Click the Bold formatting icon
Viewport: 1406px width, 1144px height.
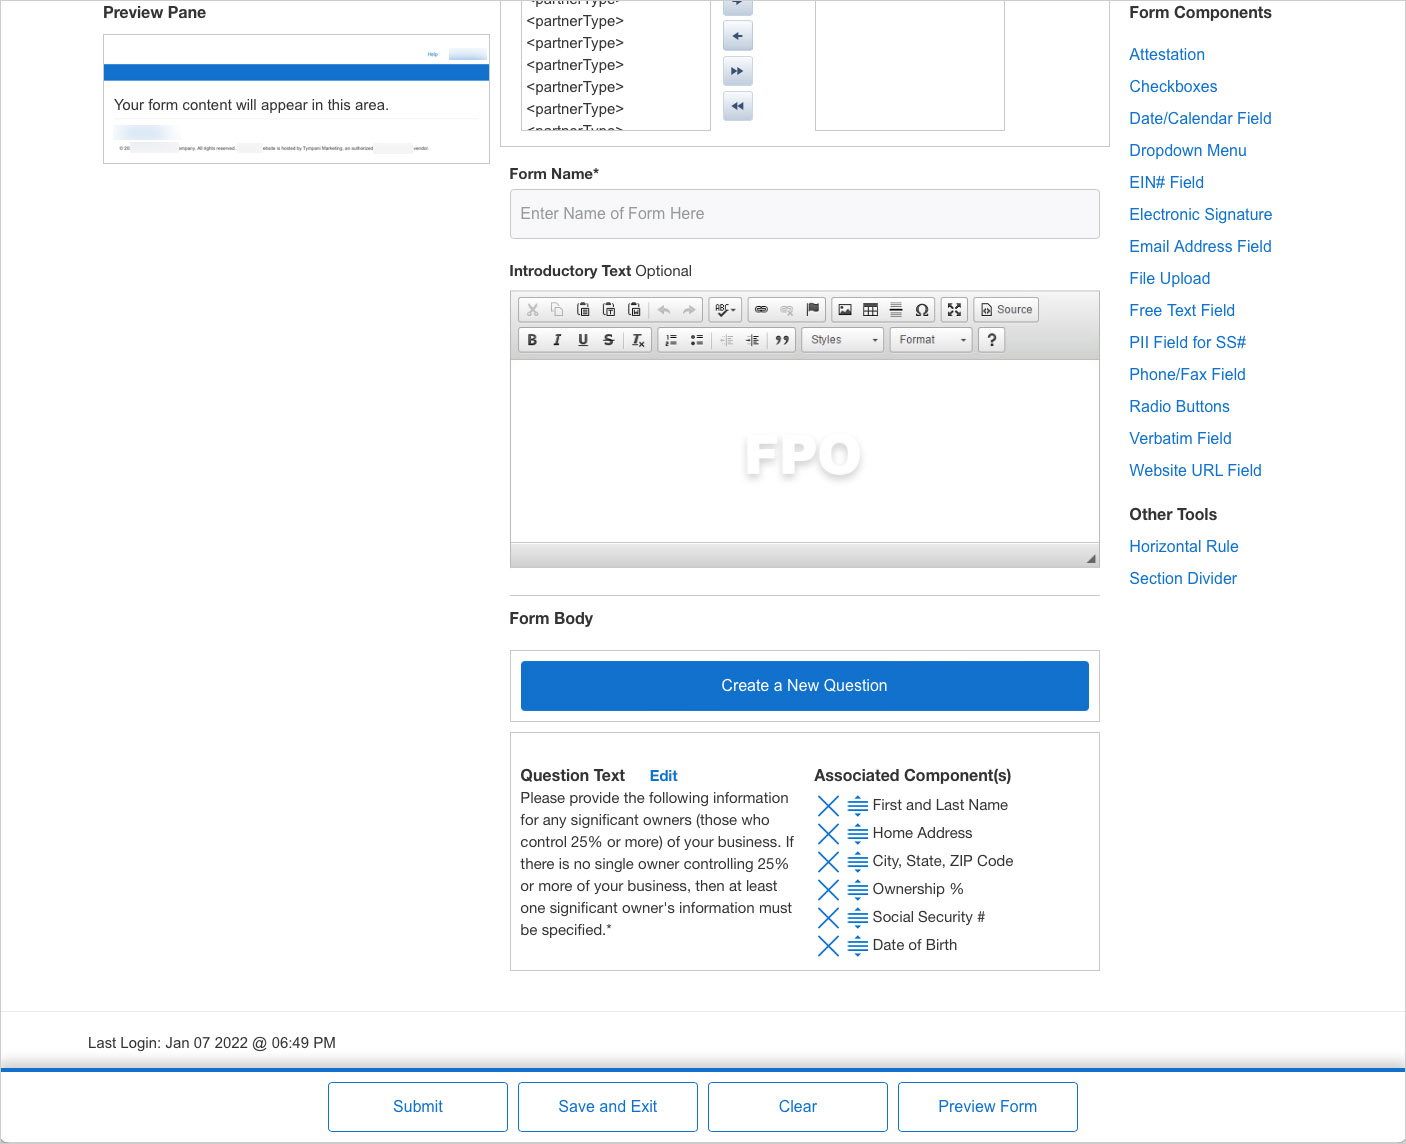(x=532, y=340)
